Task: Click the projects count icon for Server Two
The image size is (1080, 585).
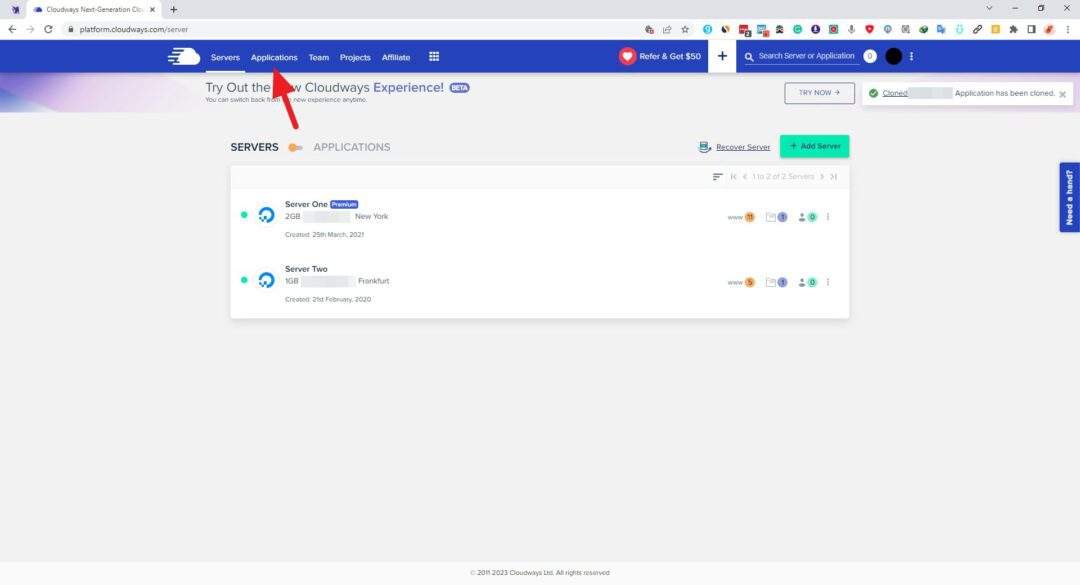Action: point(776,282)
